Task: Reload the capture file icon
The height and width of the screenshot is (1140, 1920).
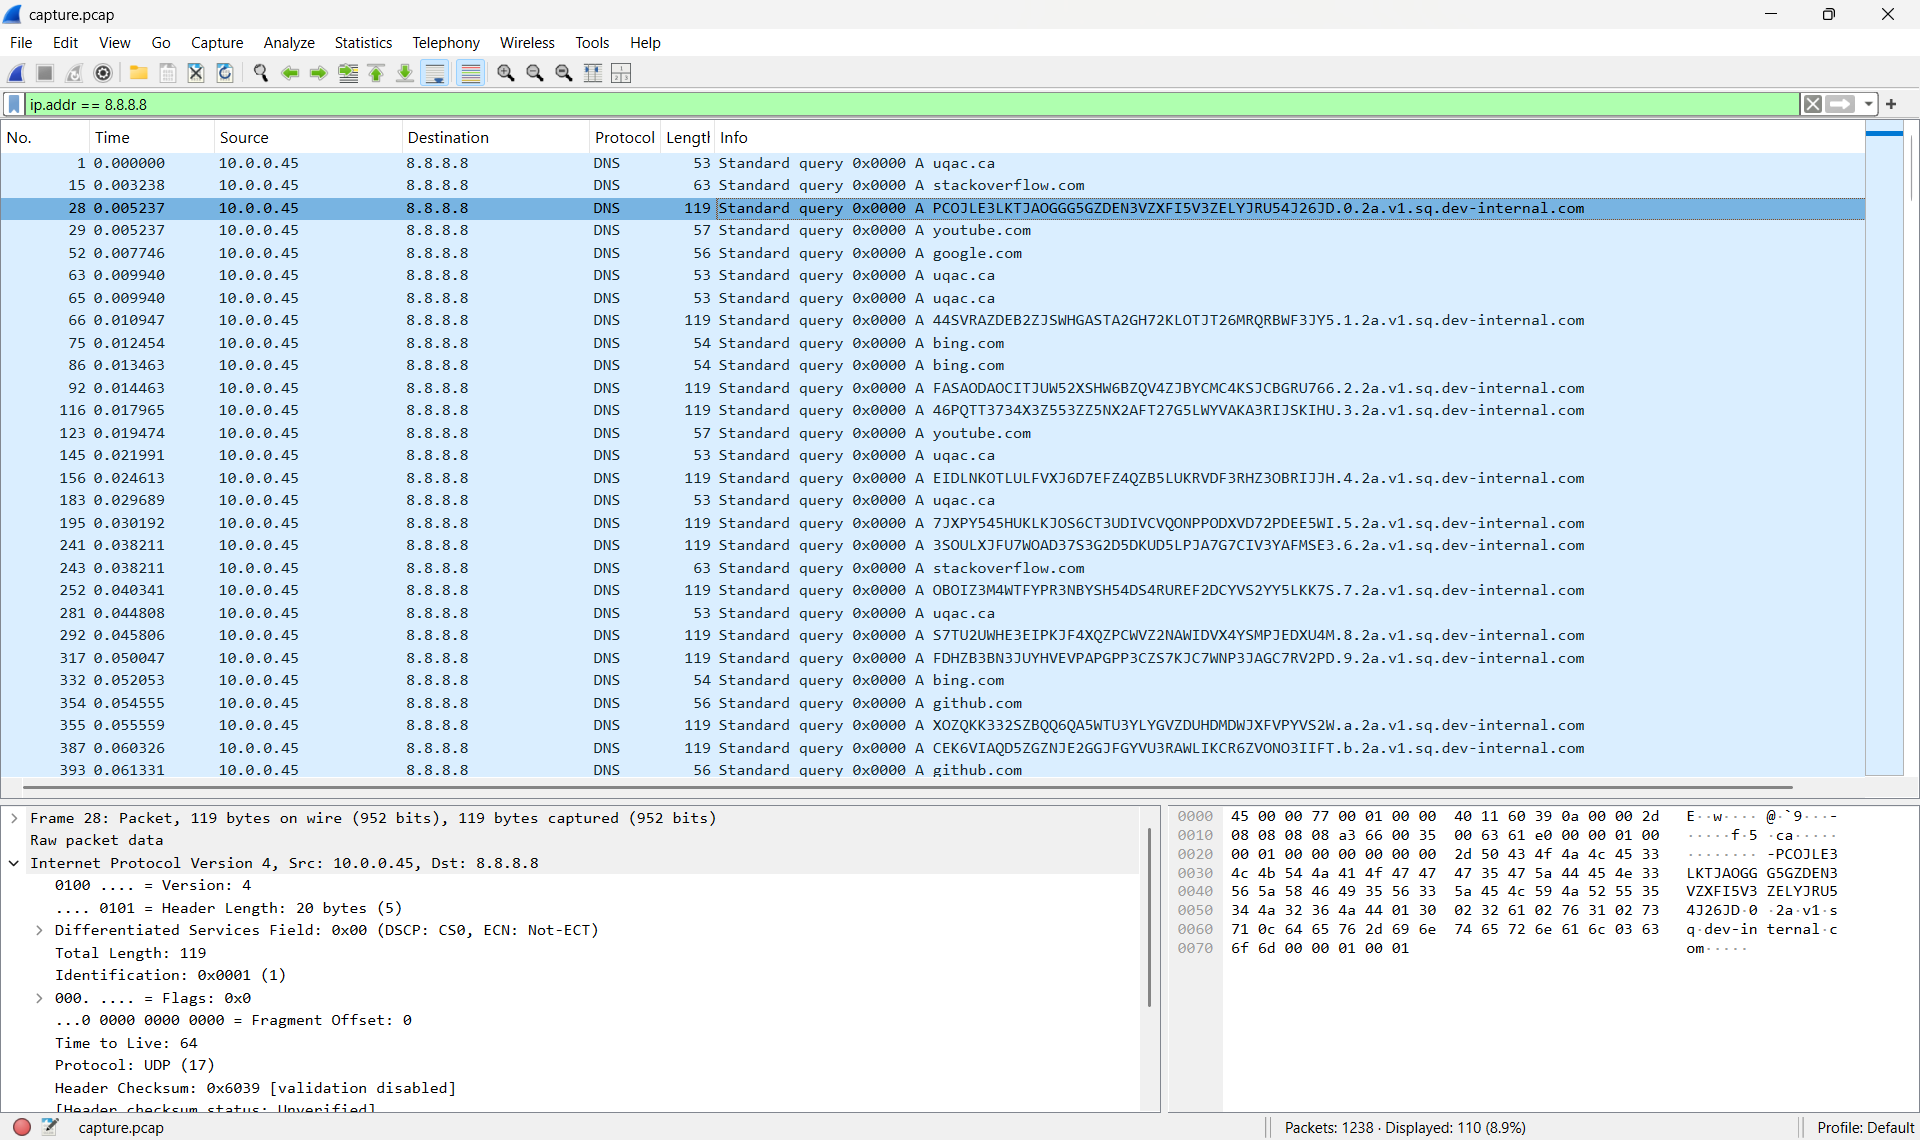Action: 225,73
